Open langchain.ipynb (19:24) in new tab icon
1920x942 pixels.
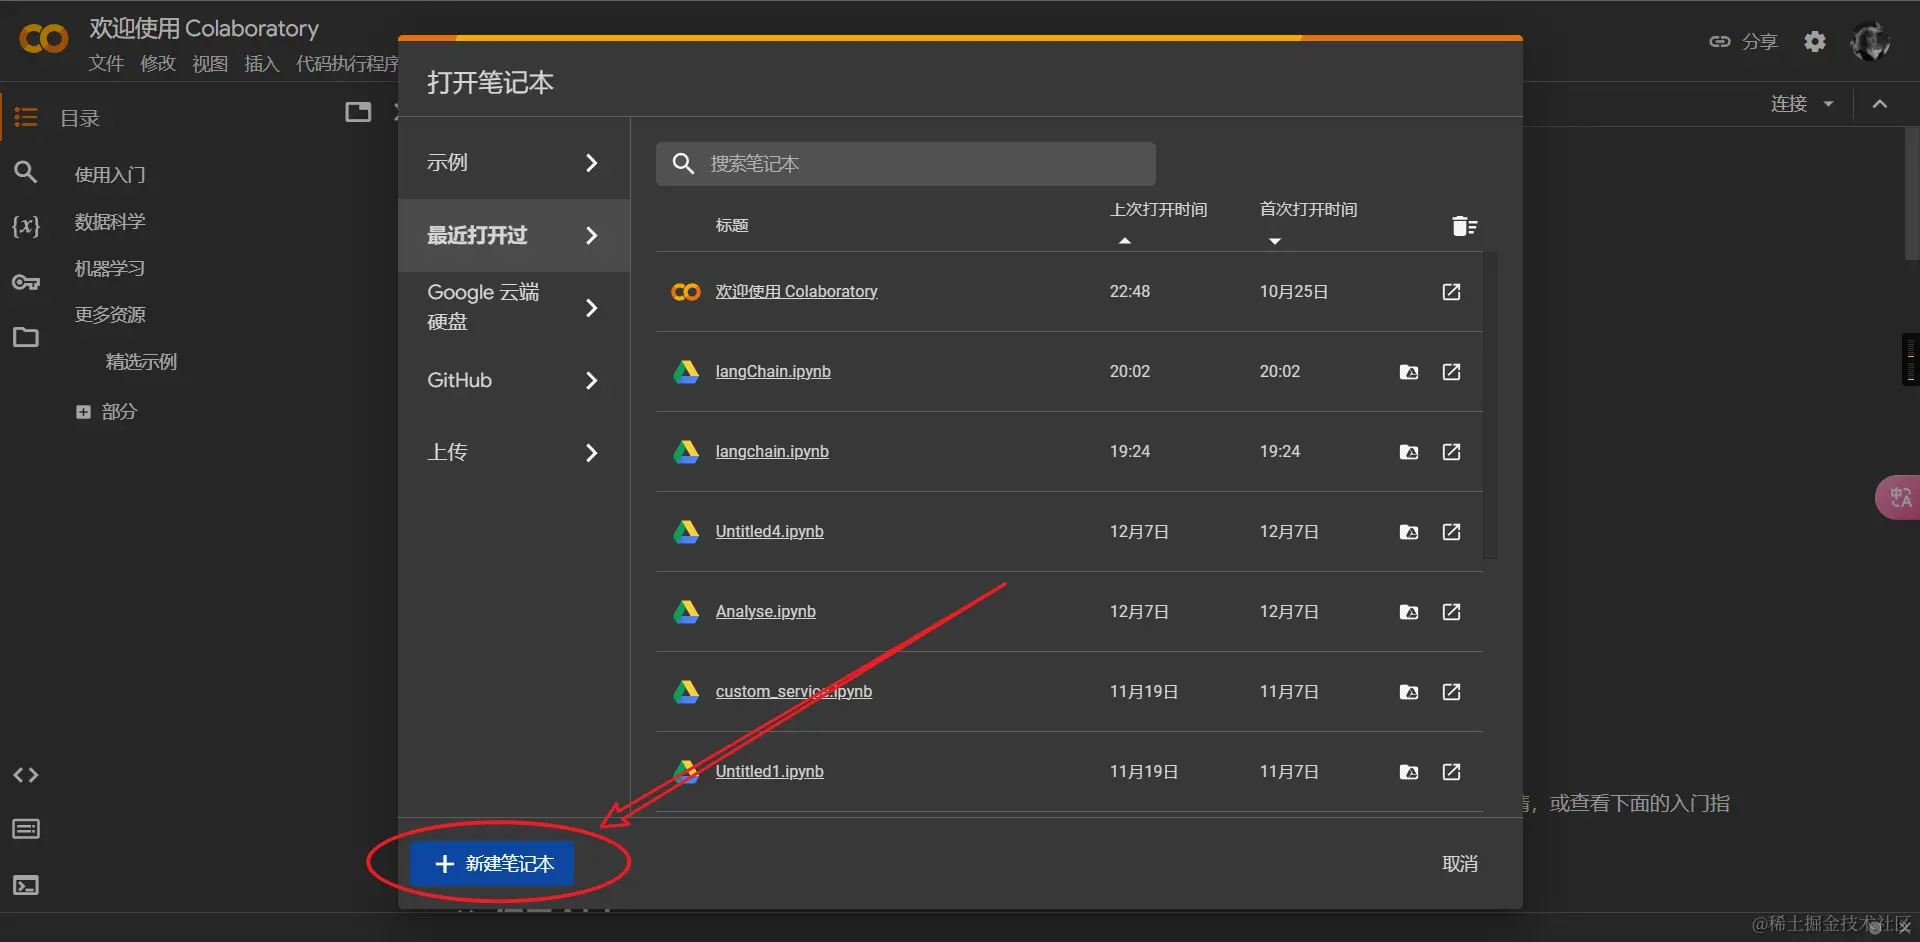pyautogui.click(x=1451, y=452)
